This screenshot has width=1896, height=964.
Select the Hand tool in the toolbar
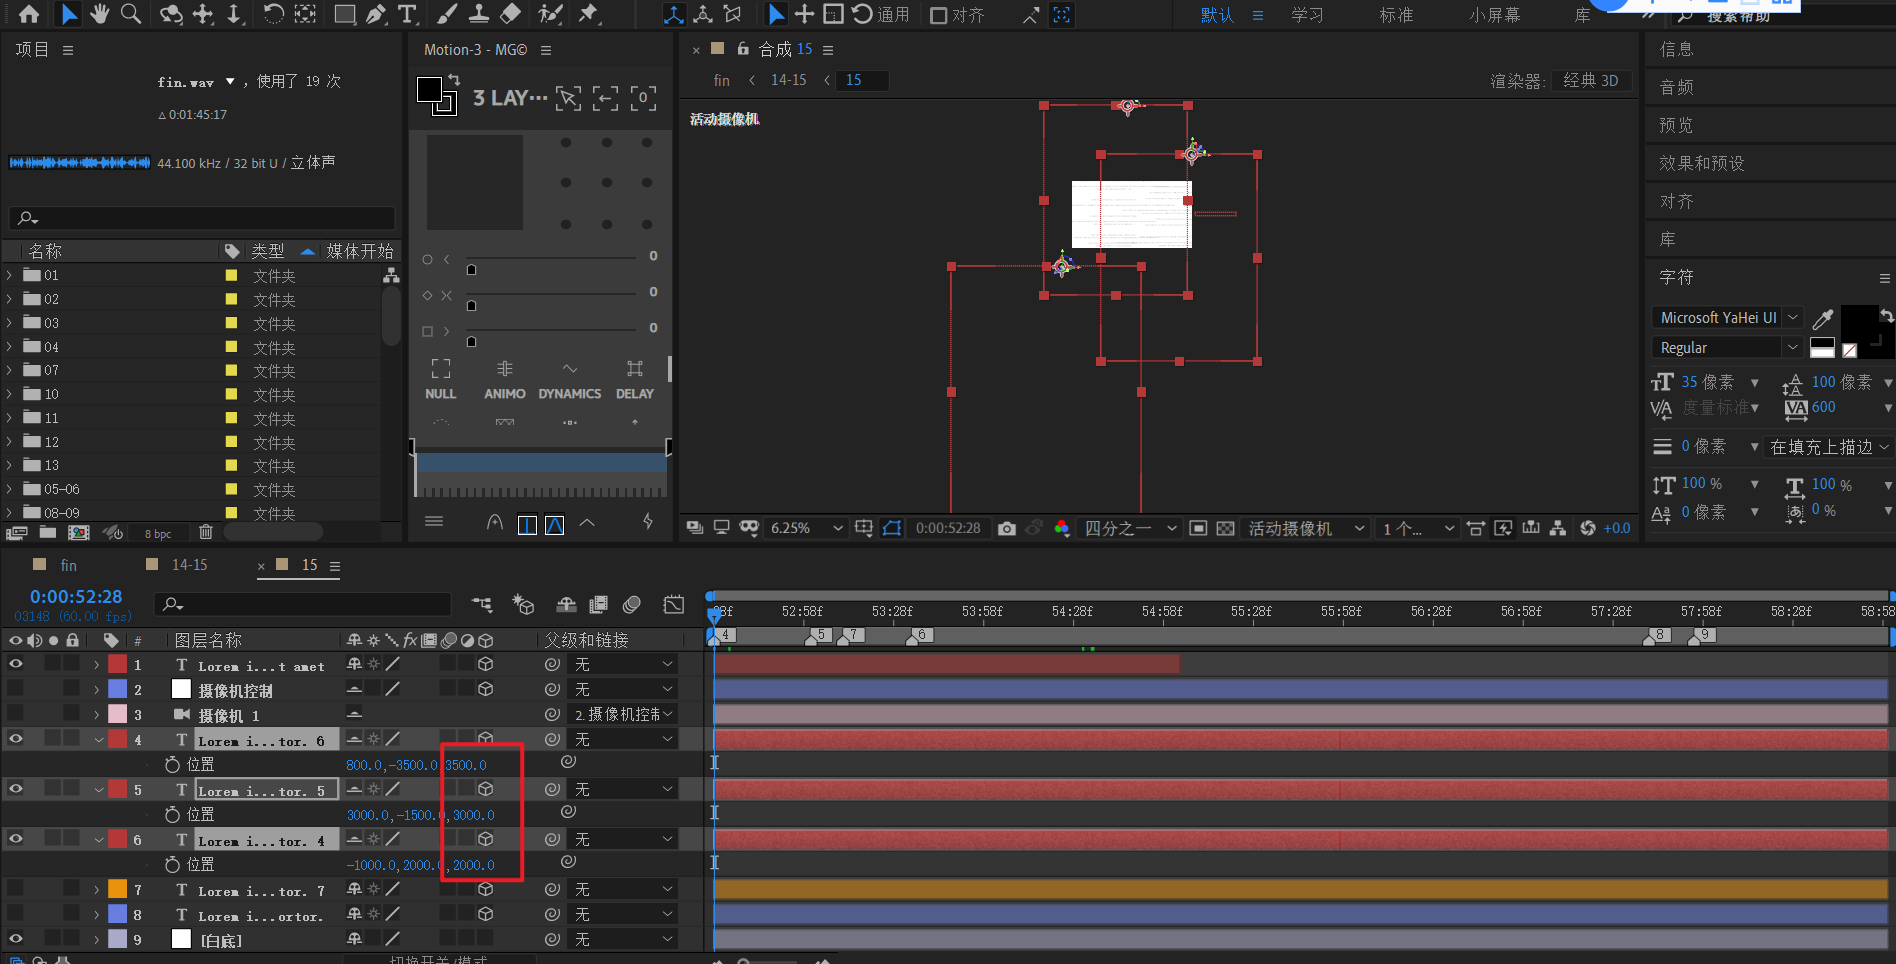point(99,14)
